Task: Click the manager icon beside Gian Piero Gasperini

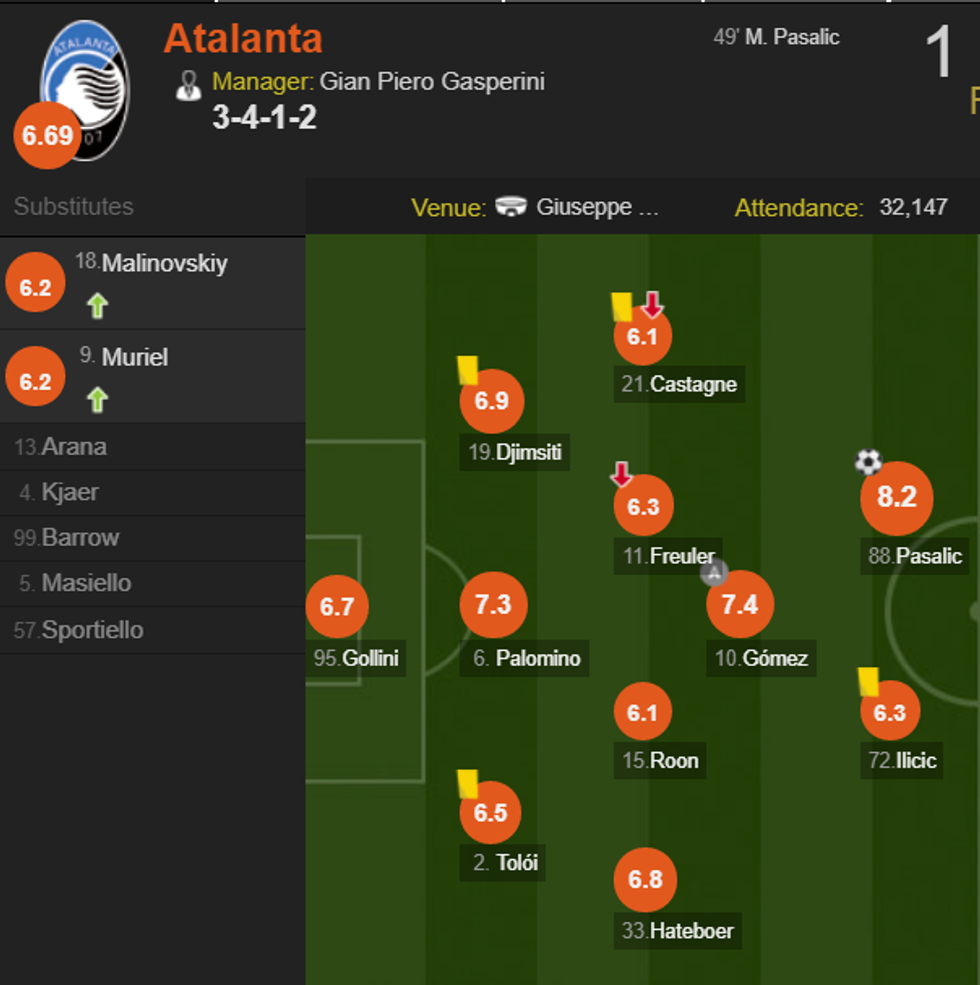Action: pyautogui.click(x=188, y=85)
